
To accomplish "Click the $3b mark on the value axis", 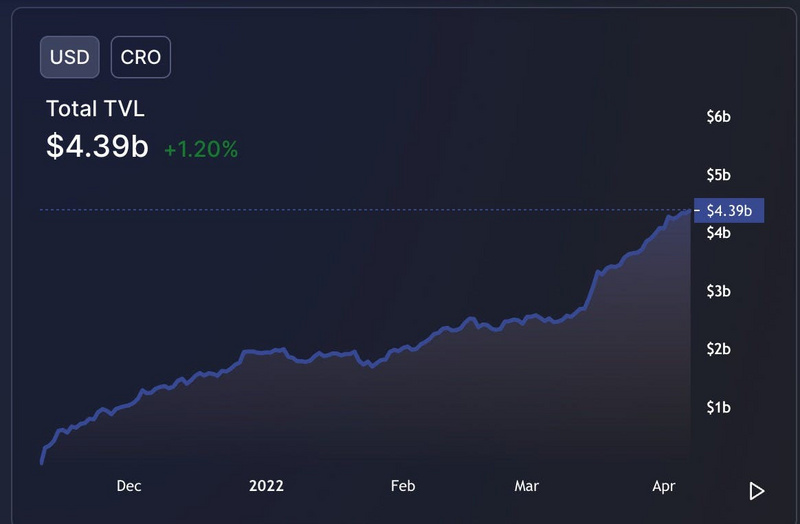I will pyautogui.click(x=718, y=291).
